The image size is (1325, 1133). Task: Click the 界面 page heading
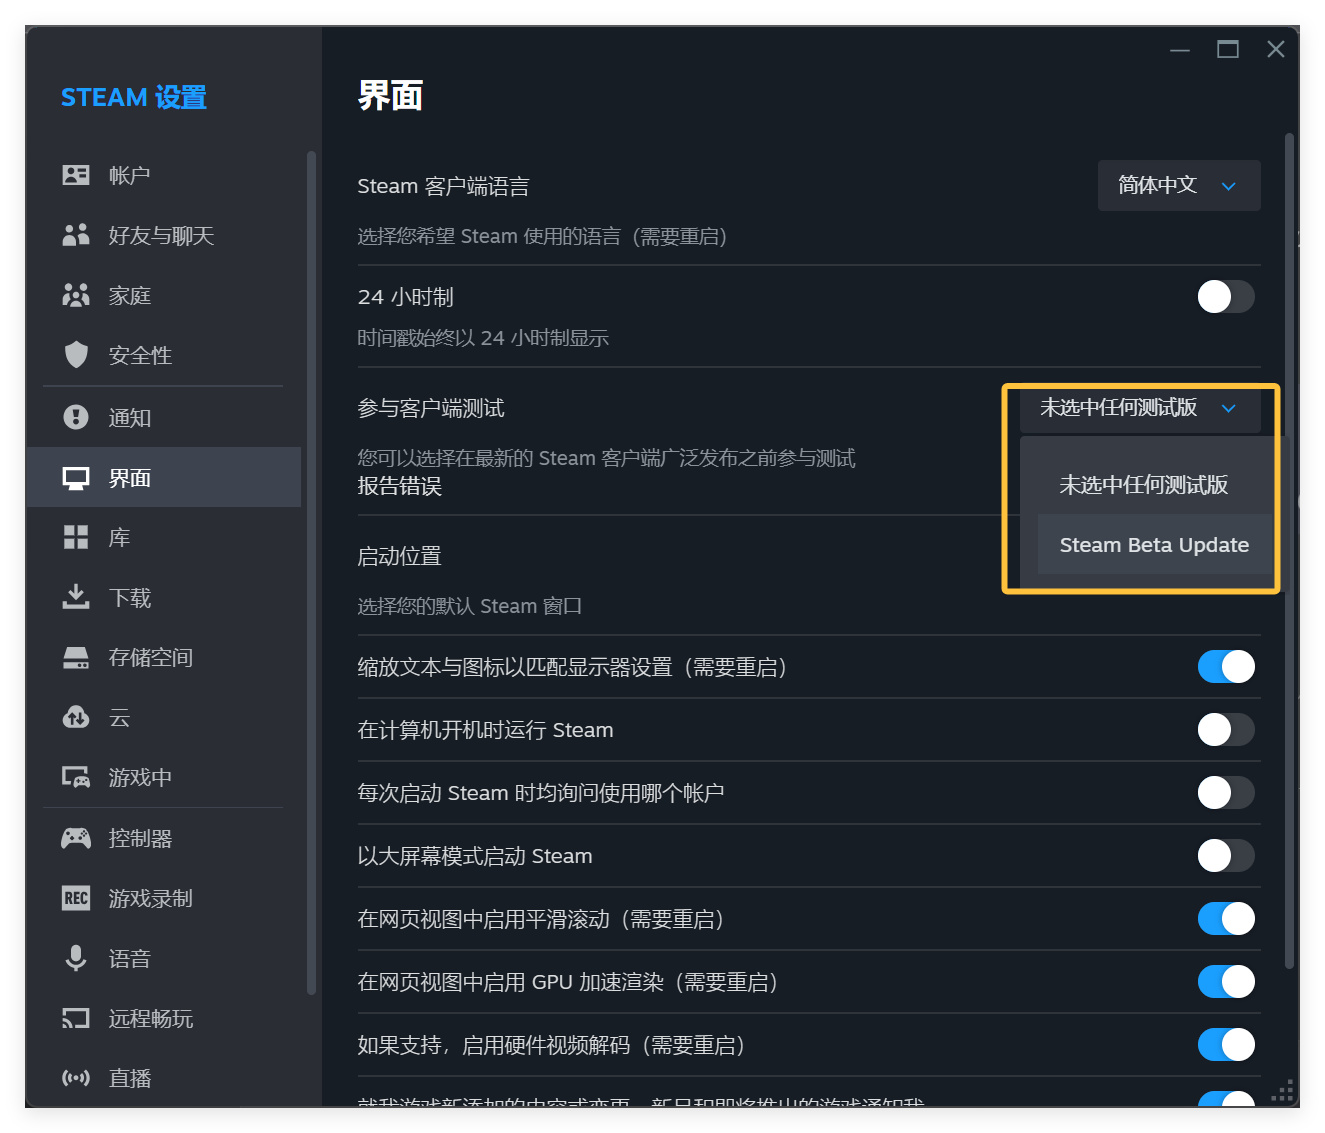pos(390,96)
